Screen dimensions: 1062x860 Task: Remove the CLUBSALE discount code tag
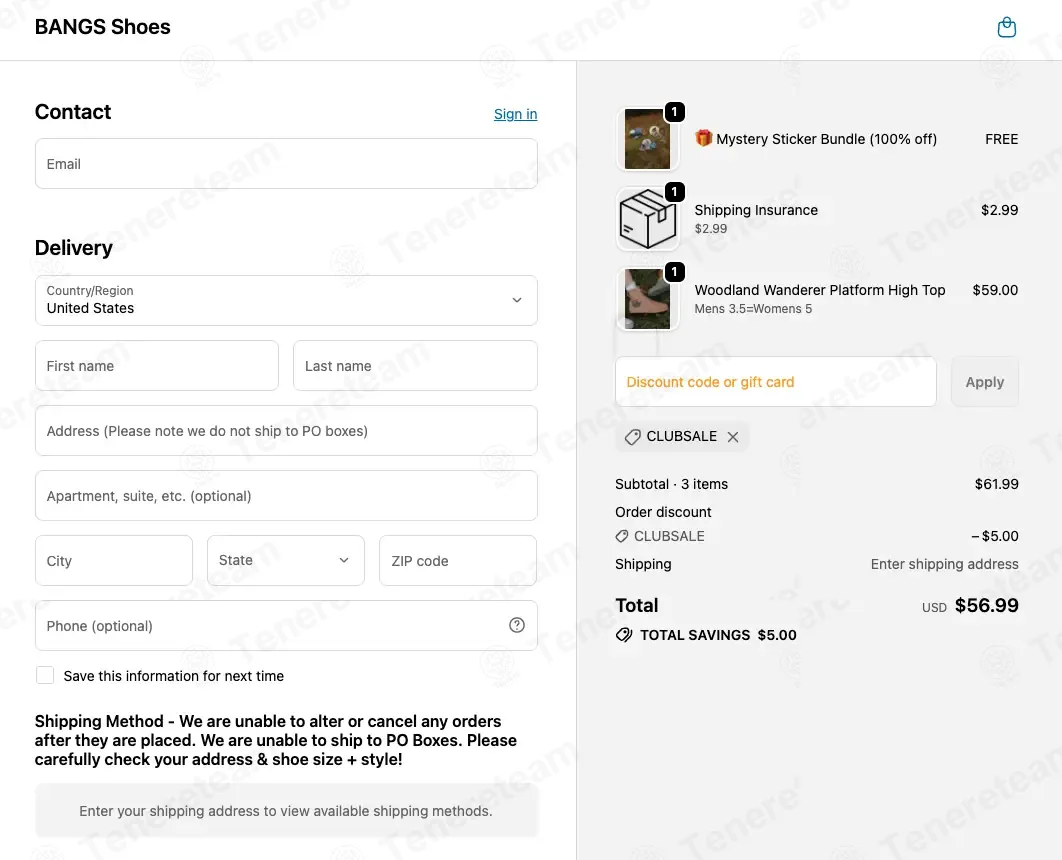pyautogui.click(x=733, y=437)
